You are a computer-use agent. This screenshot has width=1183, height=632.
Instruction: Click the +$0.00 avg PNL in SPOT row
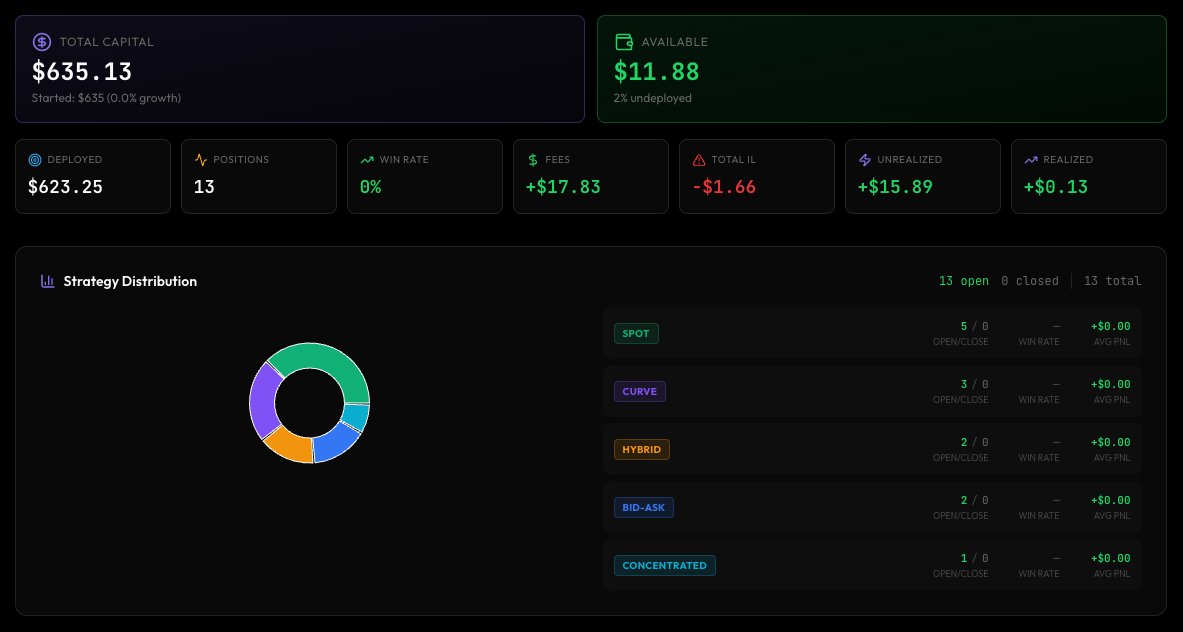(x=1111, y=327)
